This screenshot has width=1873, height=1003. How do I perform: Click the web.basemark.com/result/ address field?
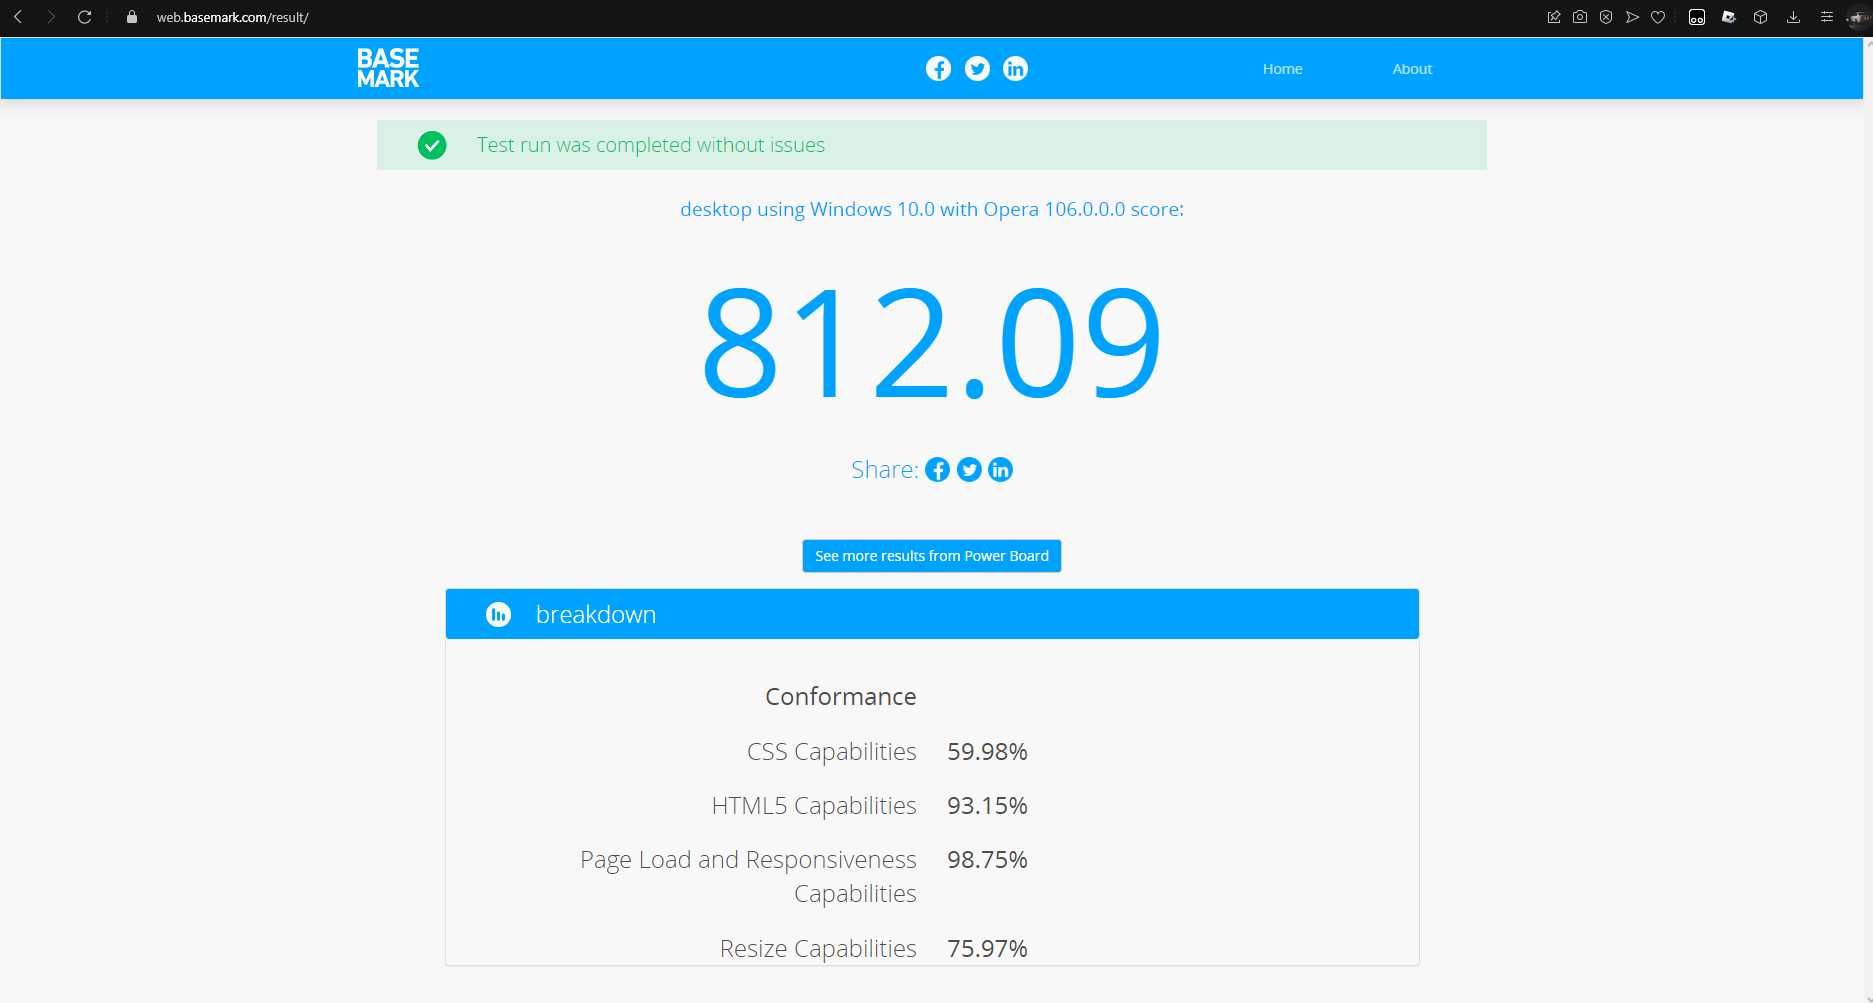click(x=232, y=17)
